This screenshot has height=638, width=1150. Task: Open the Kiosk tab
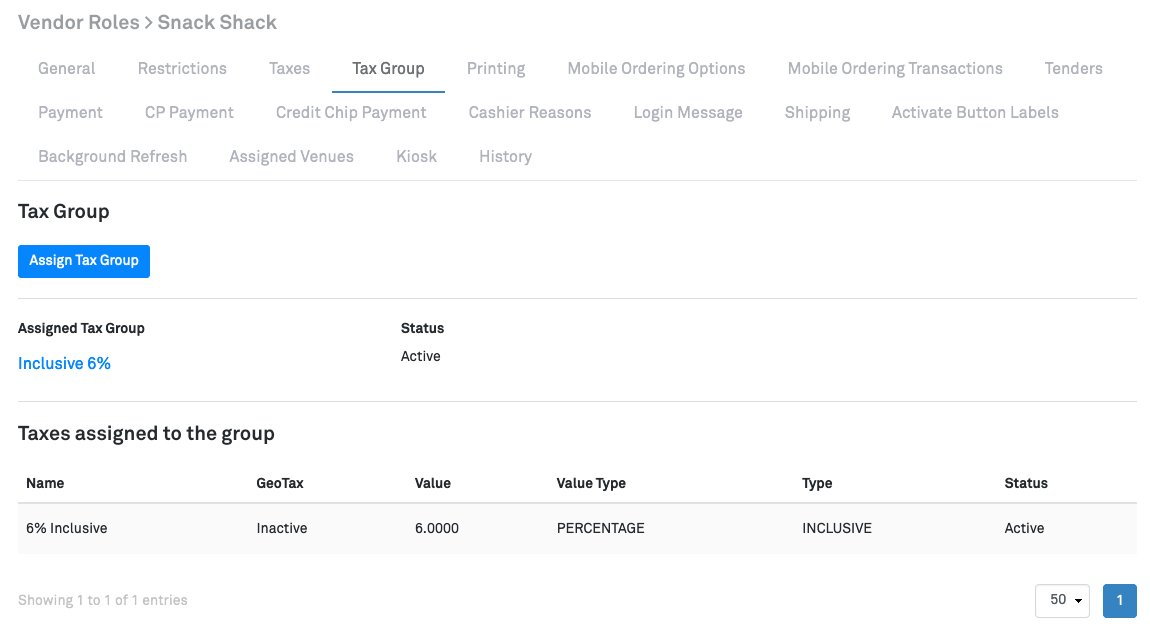tap(416, 157)
